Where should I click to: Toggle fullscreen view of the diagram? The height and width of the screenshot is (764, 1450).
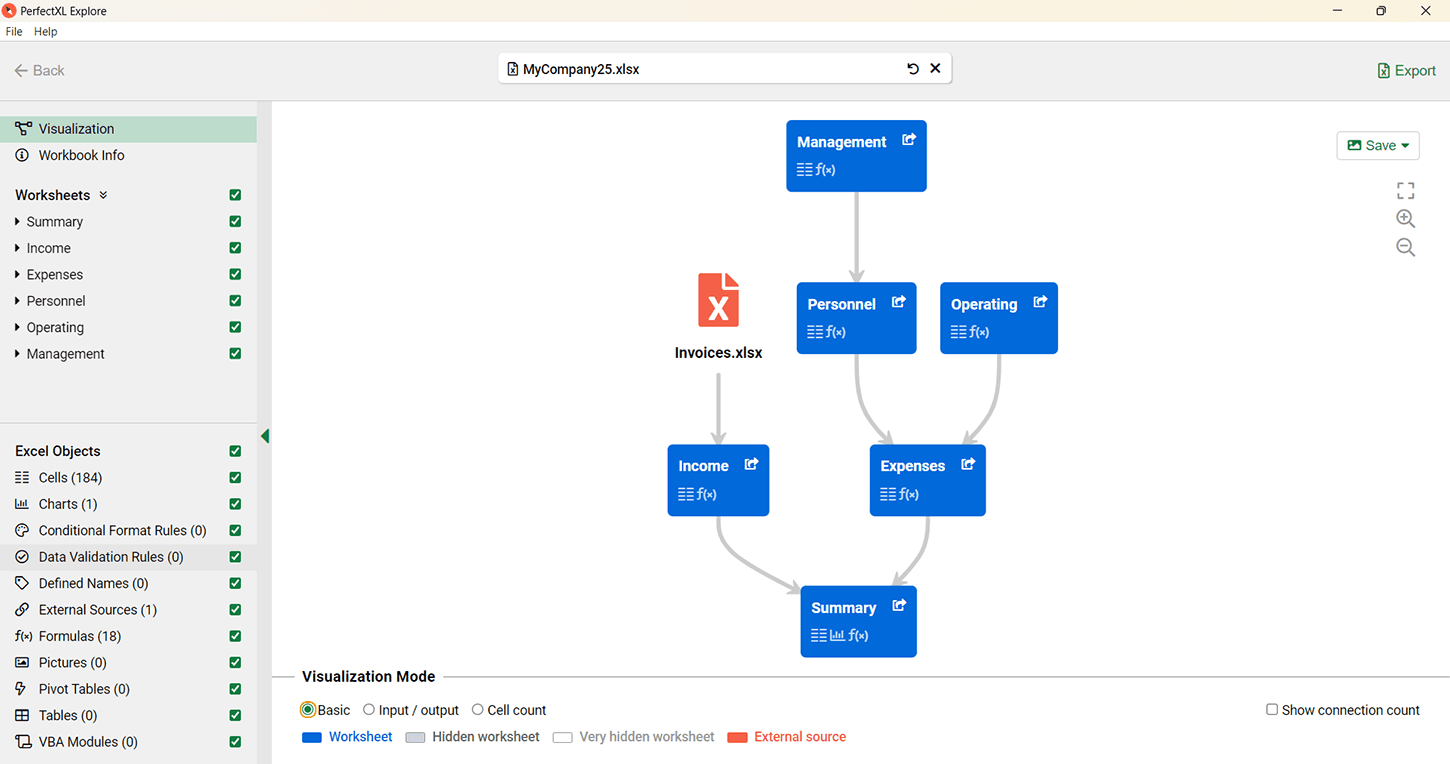coord(1405,191)
